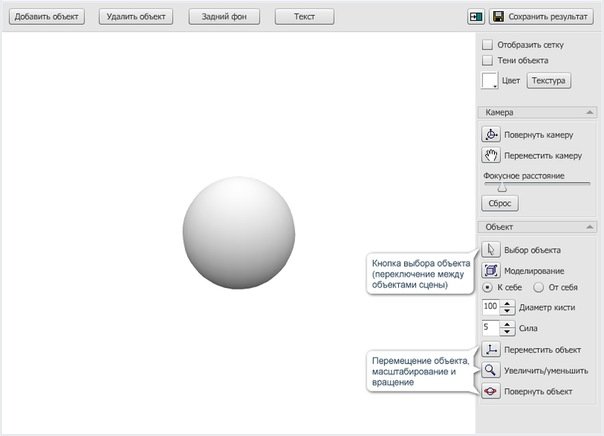Select the К себе radio button

tap(487, 287)
